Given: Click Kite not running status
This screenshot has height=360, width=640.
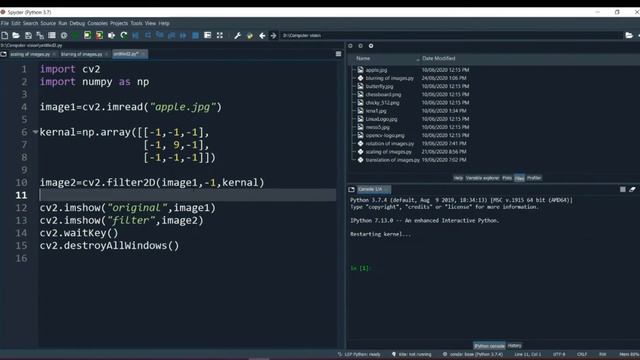Looking at the screenshot, I should point(411,354).
